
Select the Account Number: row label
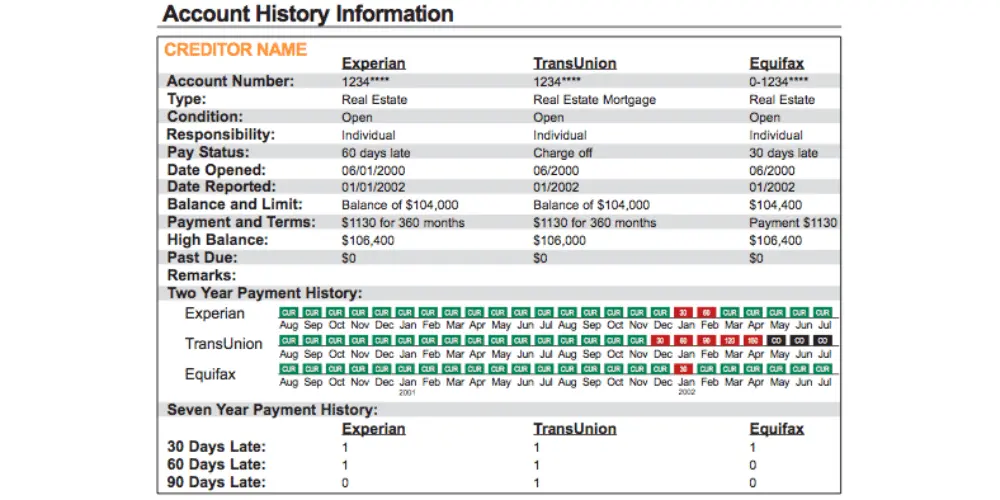point(231,82)
